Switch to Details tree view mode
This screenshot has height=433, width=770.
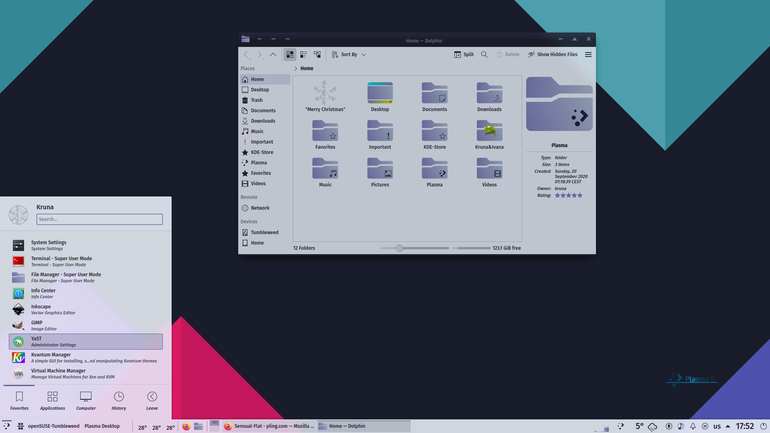tap(317, 54)
